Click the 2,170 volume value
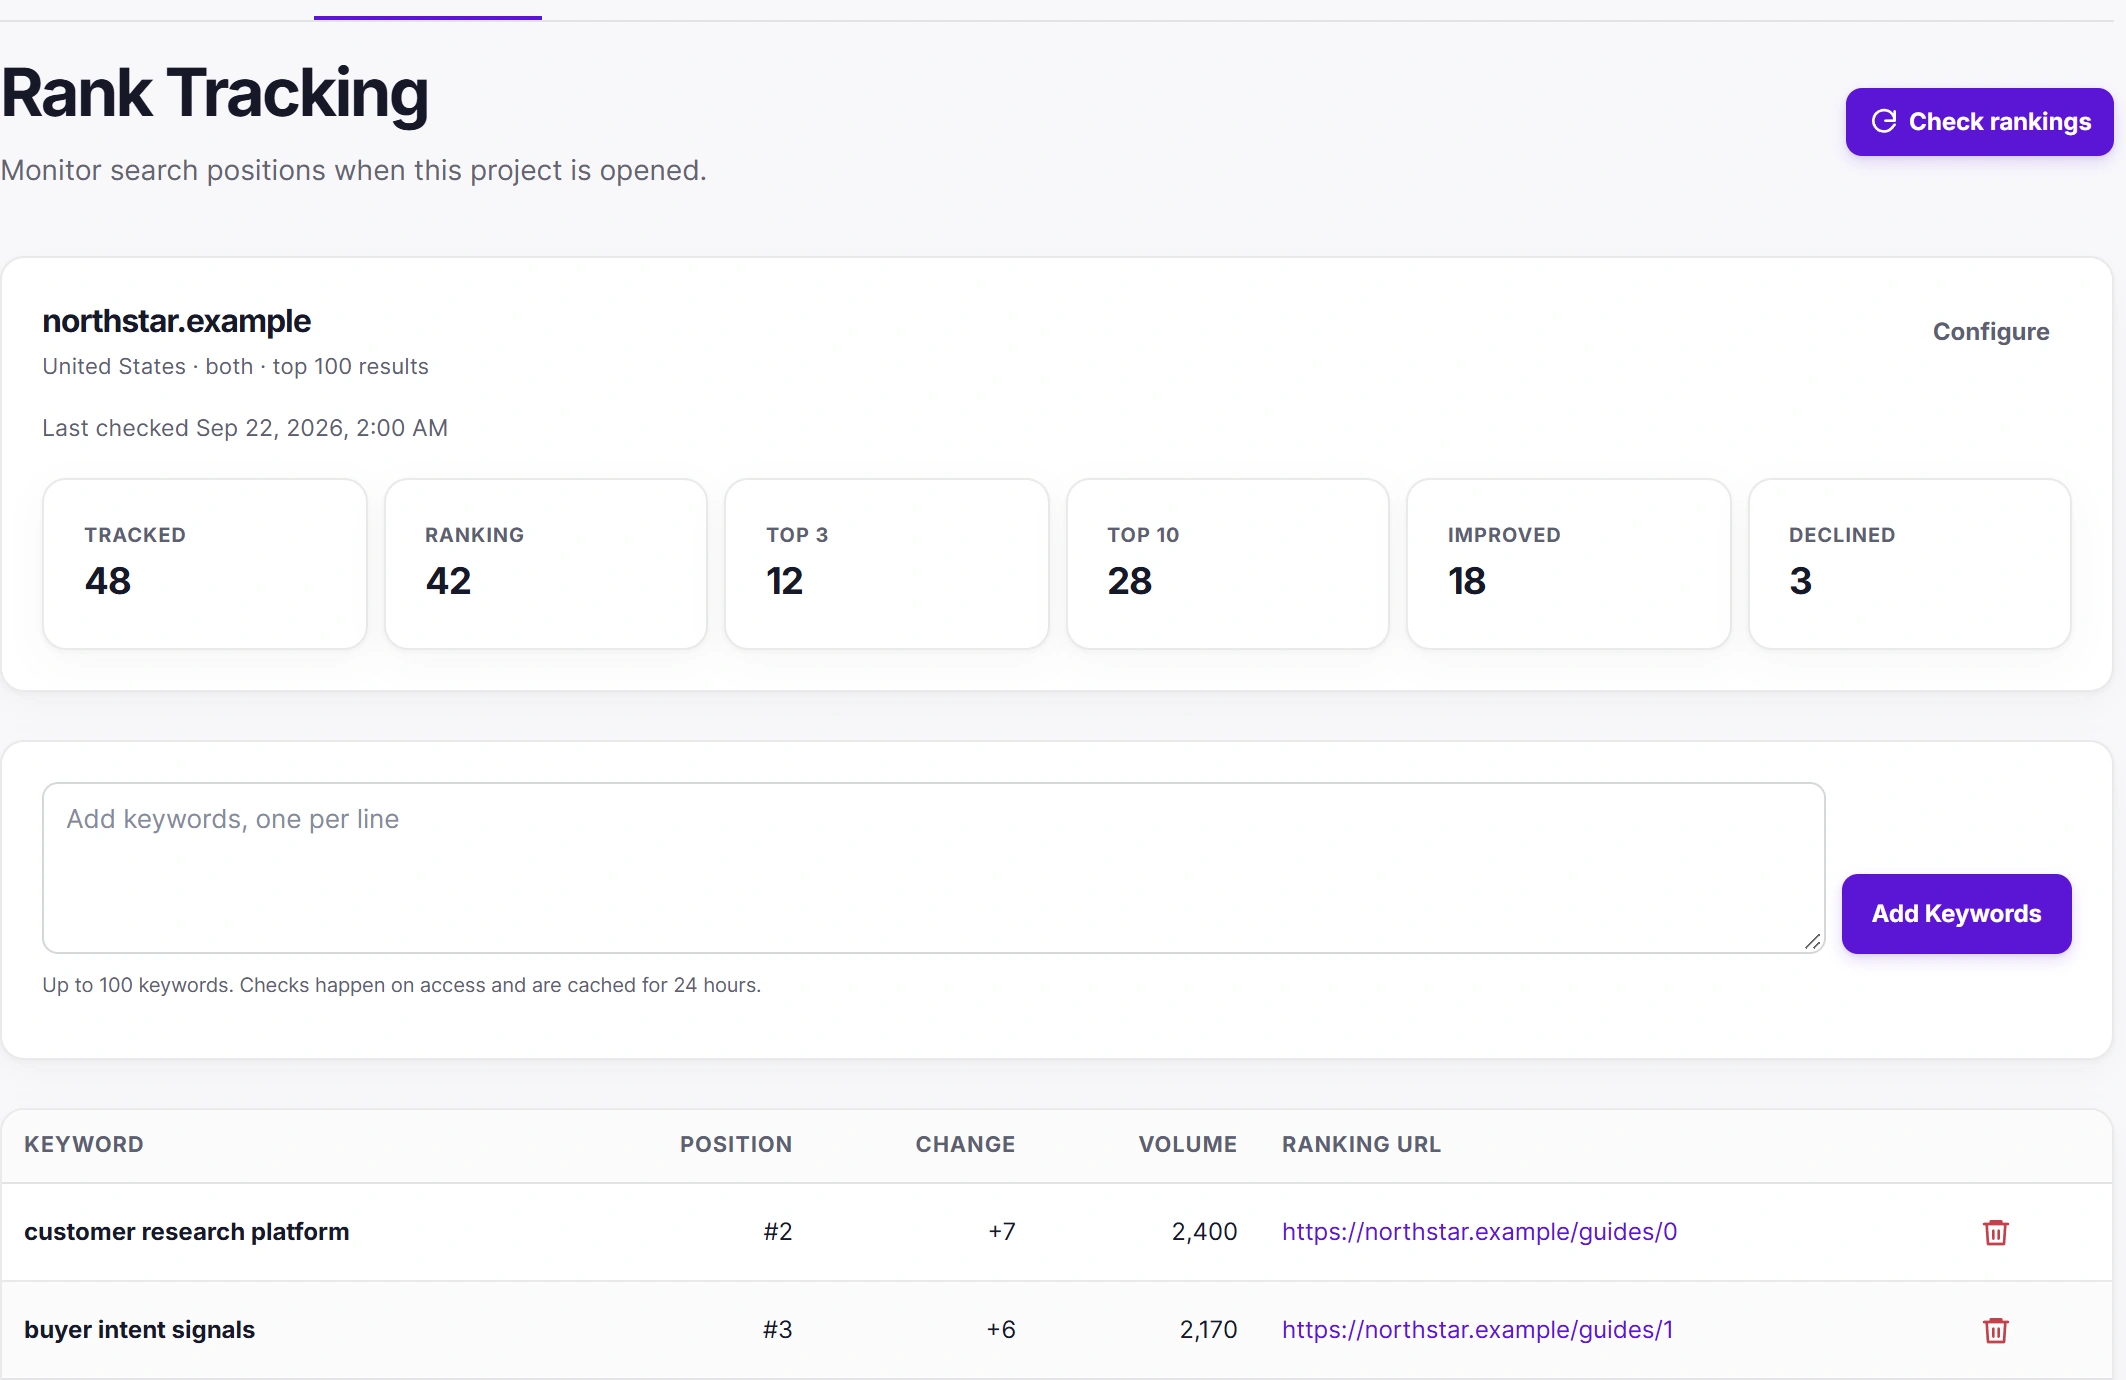2126x1380 pixels. coord(1209,1330)
